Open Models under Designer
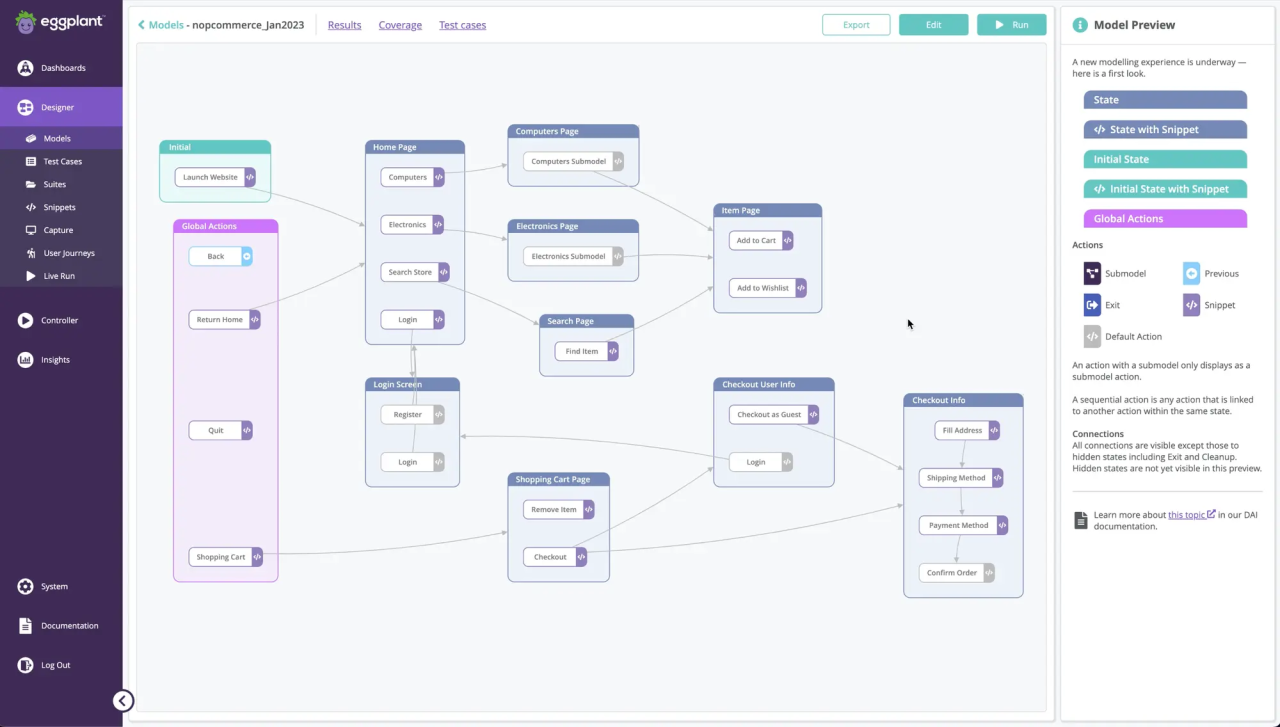 tap(61, 139)
